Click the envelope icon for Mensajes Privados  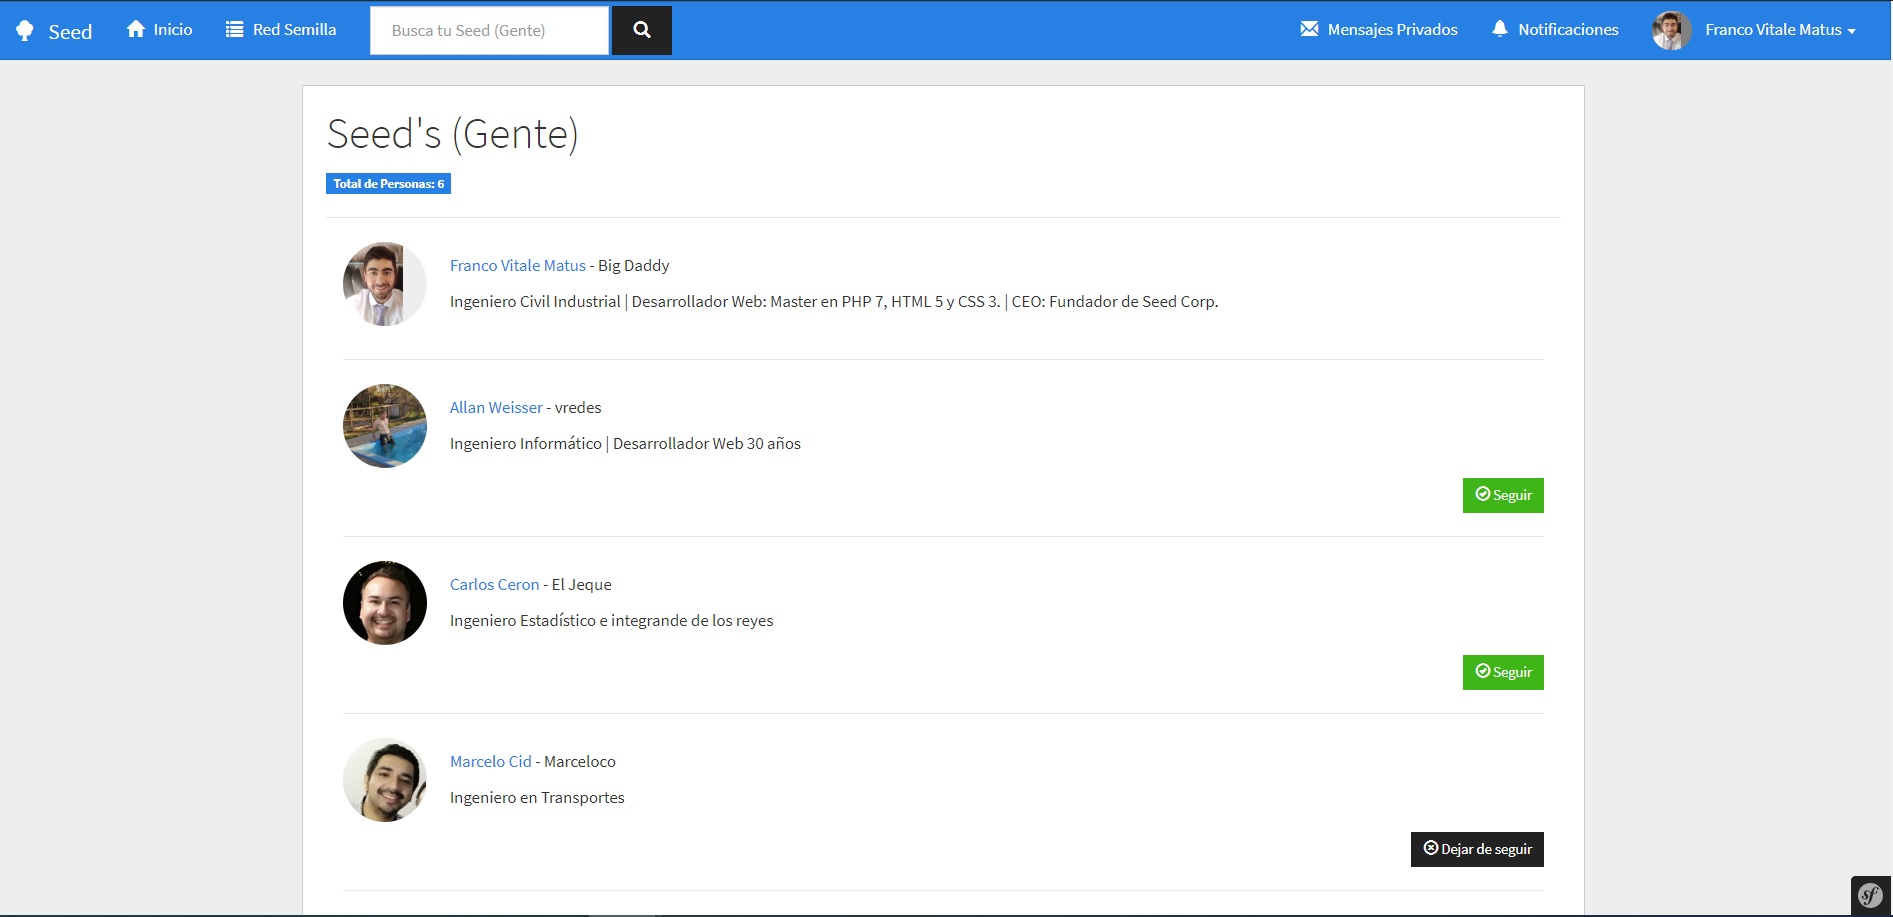coord(1308,28)
